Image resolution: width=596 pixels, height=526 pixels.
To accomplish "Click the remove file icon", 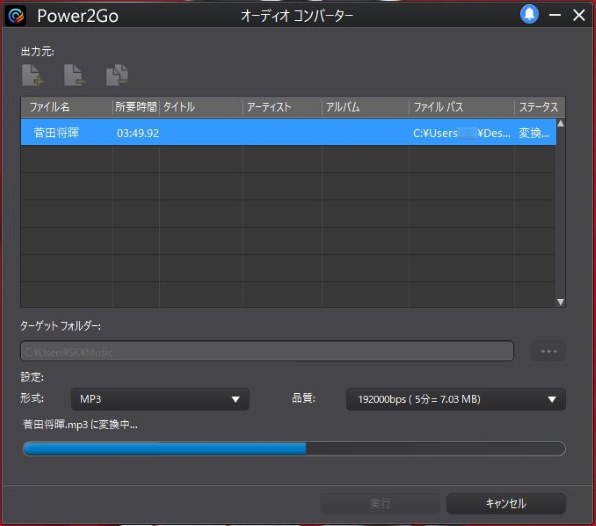I will [74, 75].
